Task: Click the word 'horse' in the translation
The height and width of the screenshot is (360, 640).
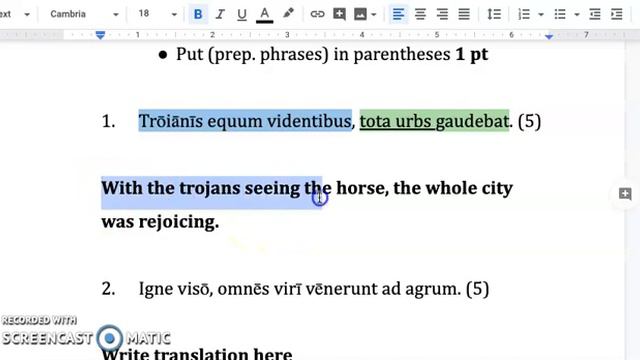Action: 360,188
